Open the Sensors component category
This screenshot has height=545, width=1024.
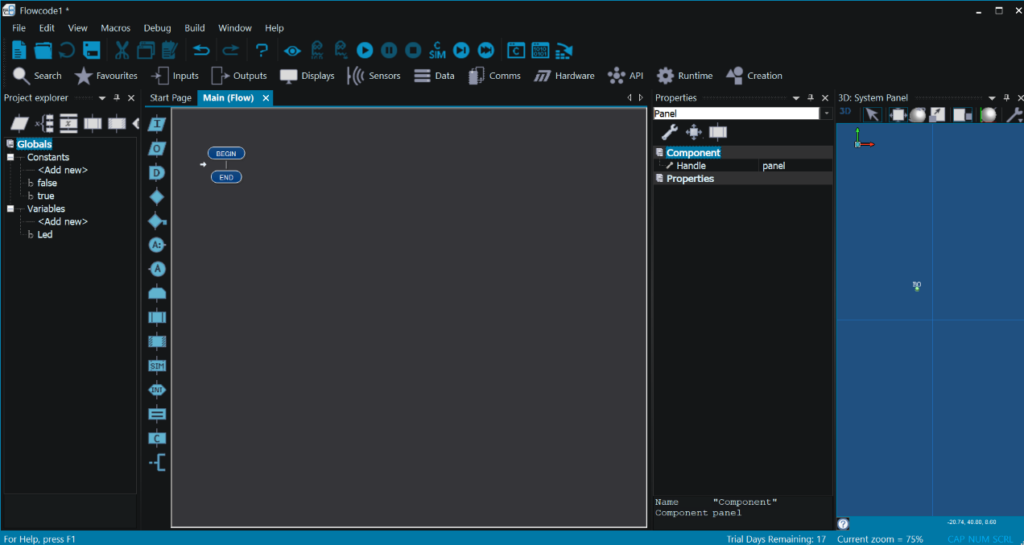(374, 76)
